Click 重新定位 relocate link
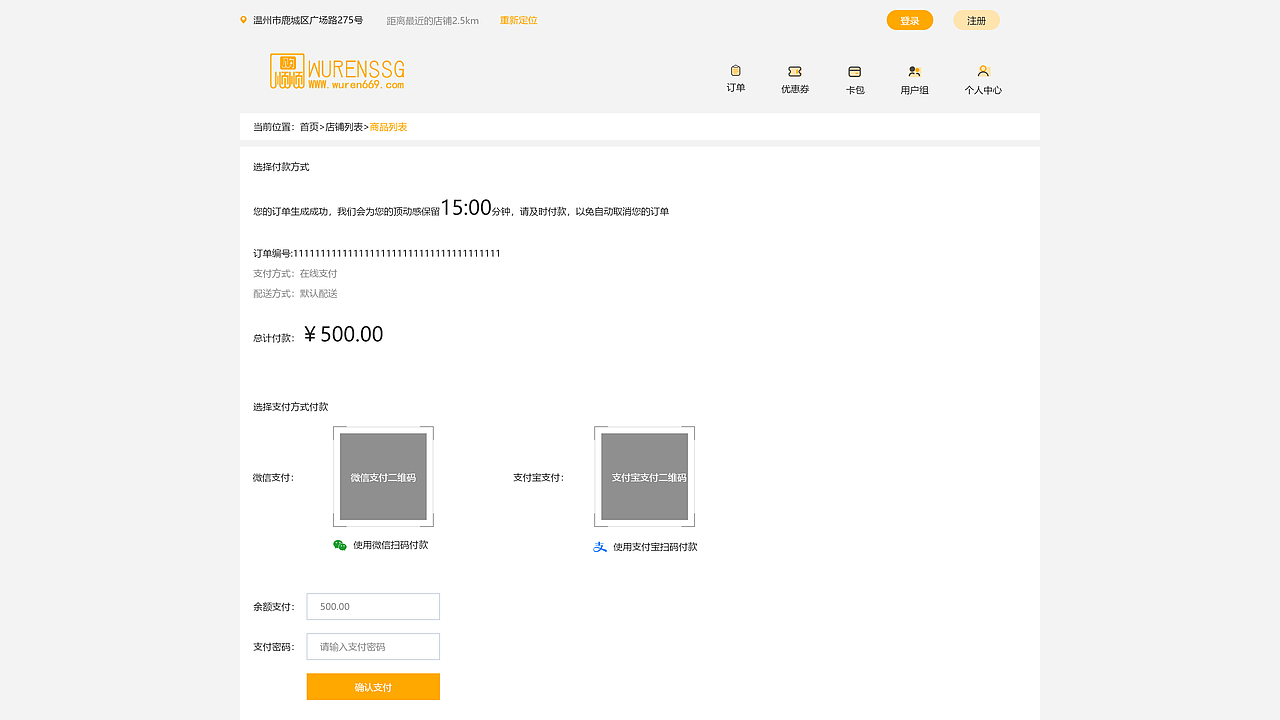 pos(519,20)
